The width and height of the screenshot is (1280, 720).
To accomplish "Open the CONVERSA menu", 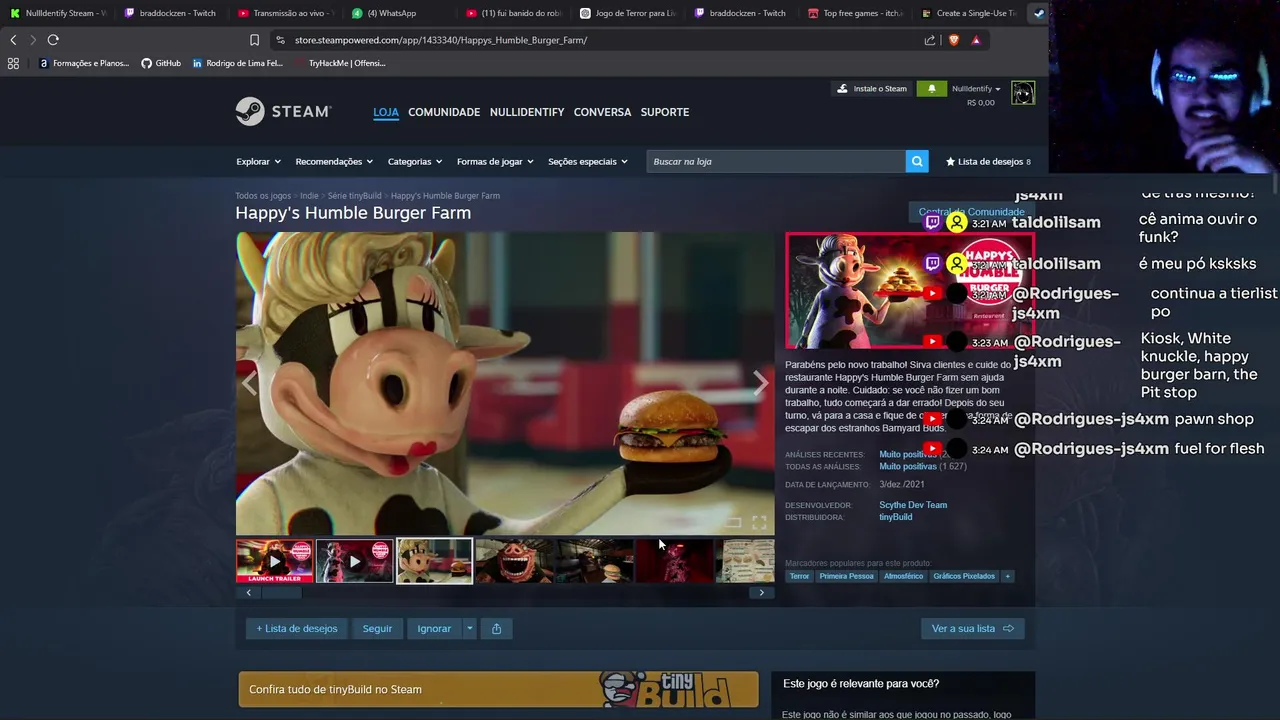I will [602, 112].
